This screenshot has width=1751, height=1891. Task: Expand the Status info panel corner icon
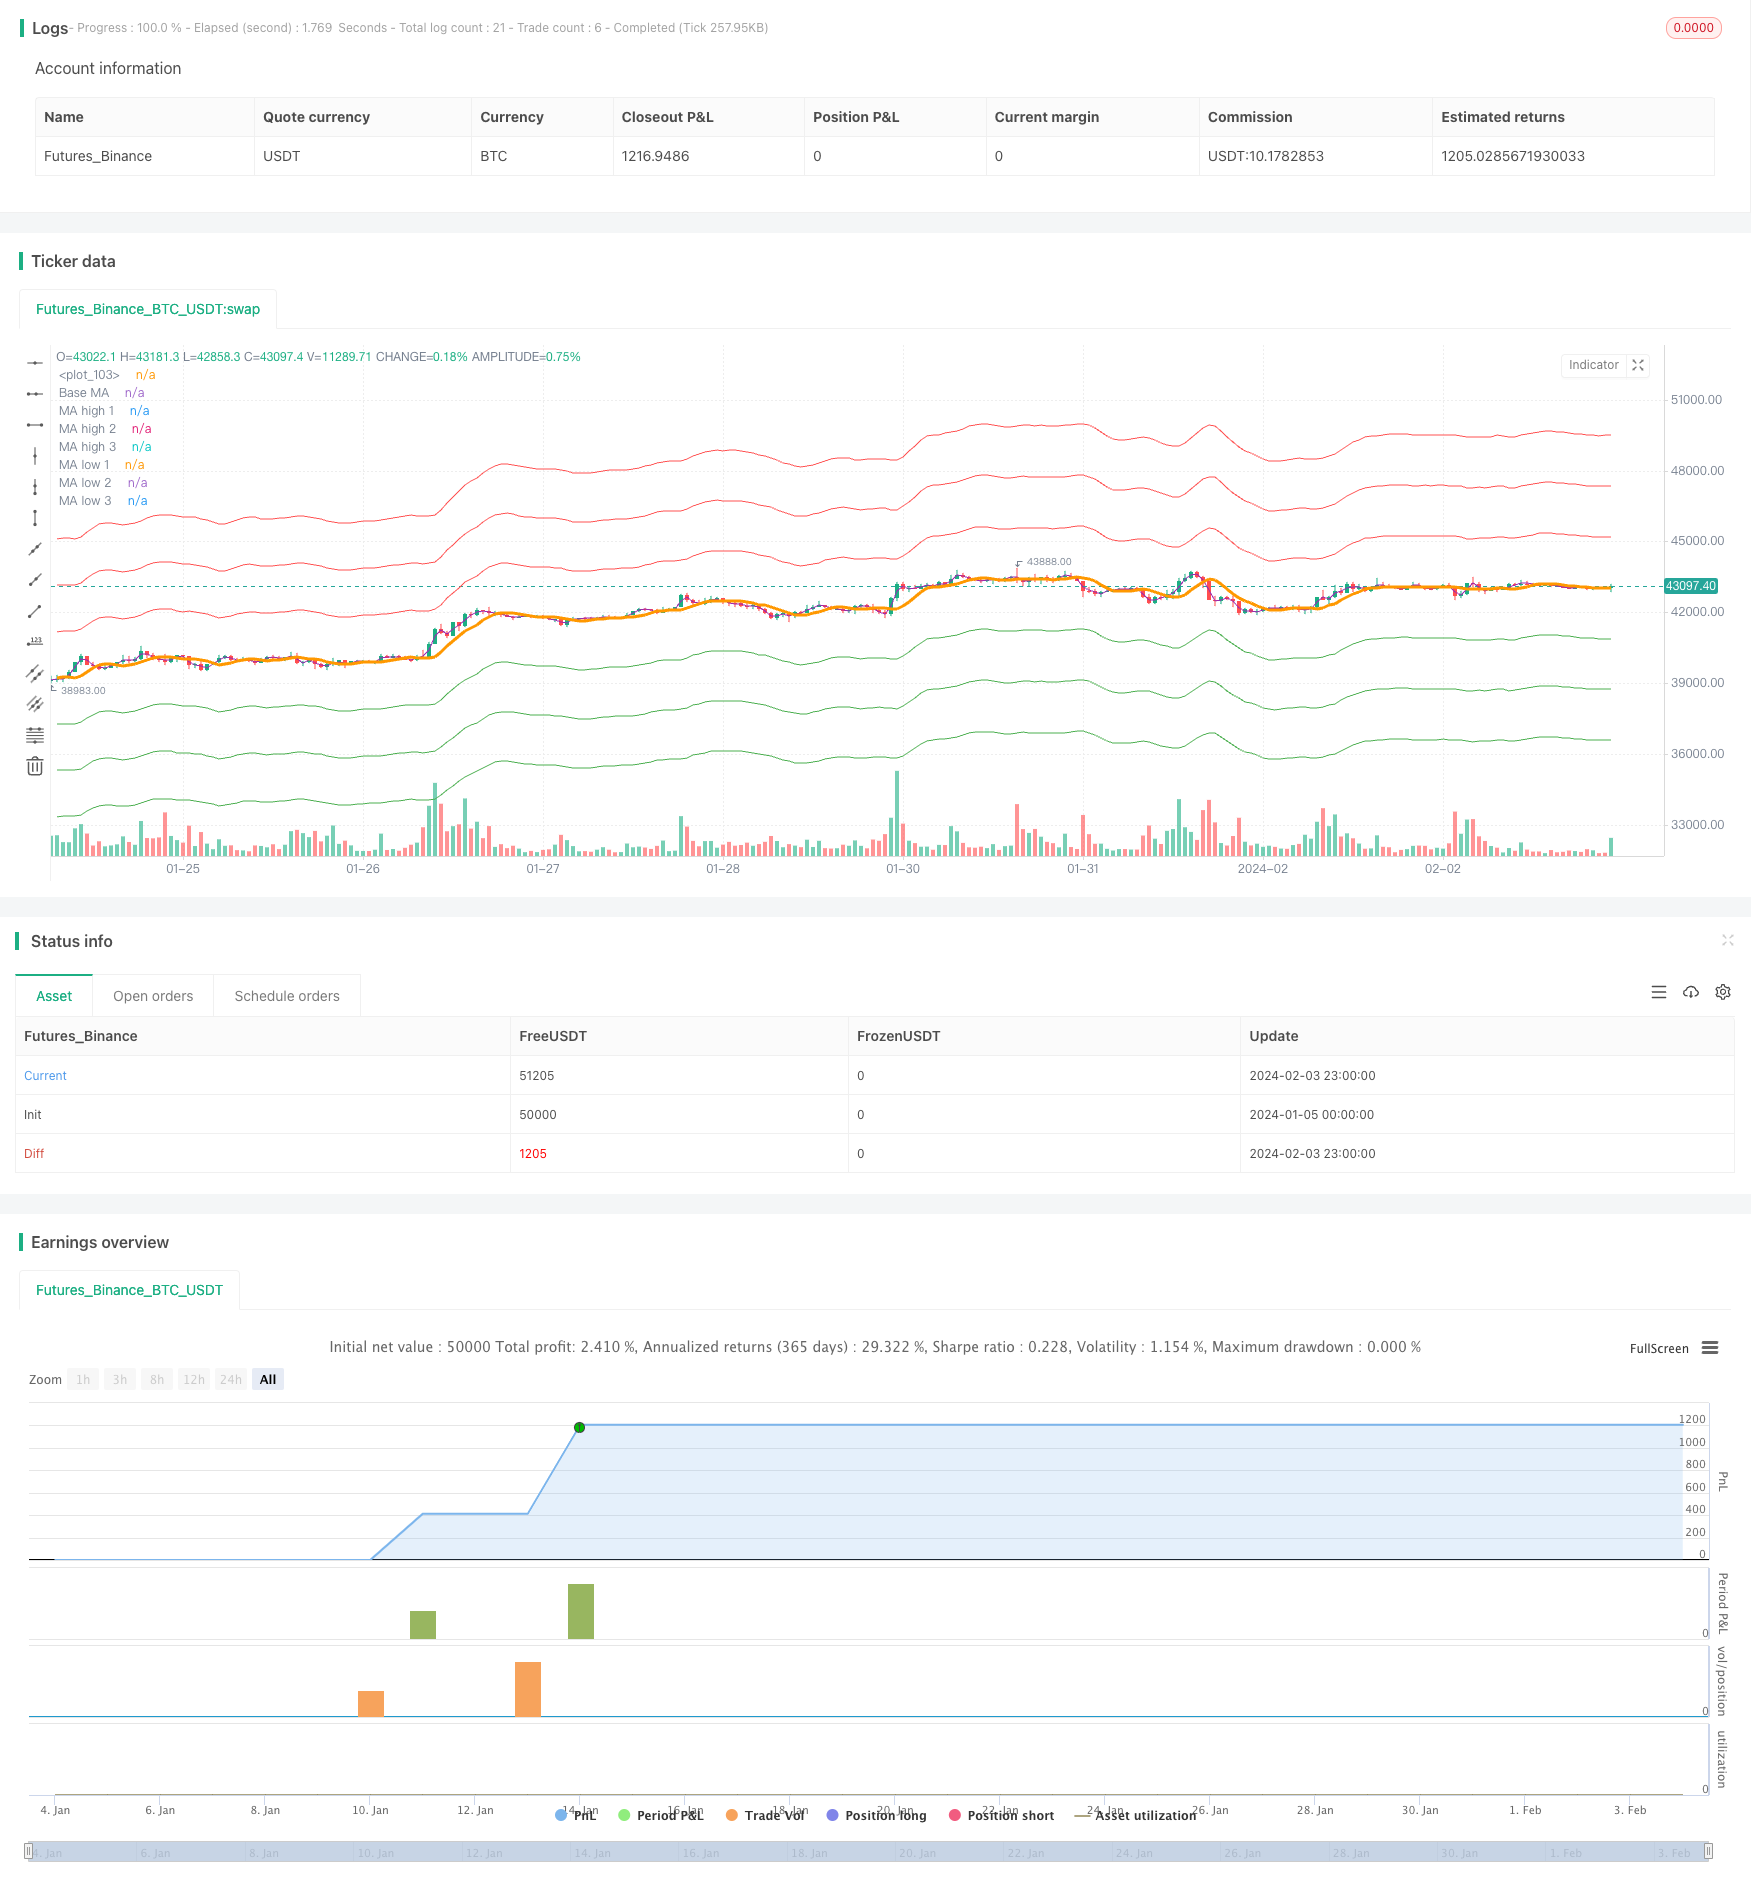point(1727,940)
